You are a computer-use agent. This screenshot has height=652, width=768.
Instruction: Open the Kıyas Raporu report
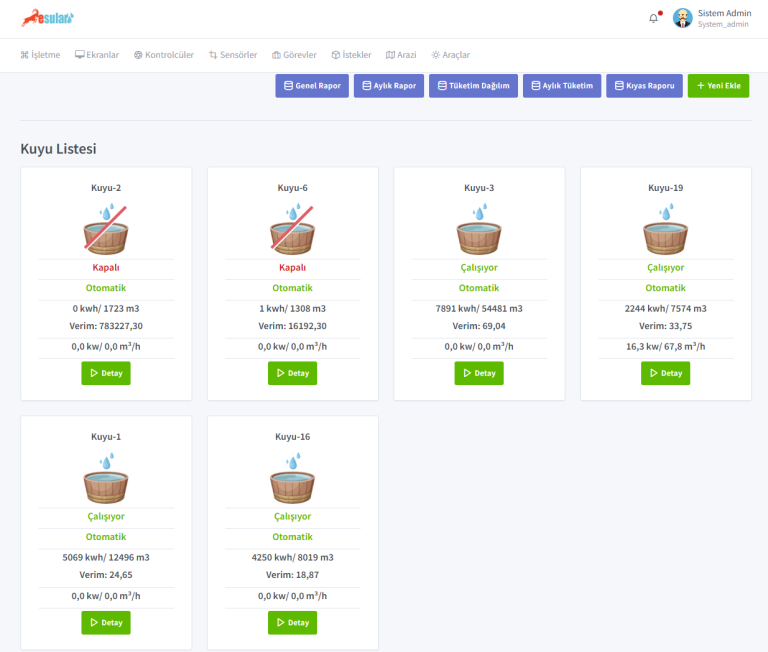[644, 86]
